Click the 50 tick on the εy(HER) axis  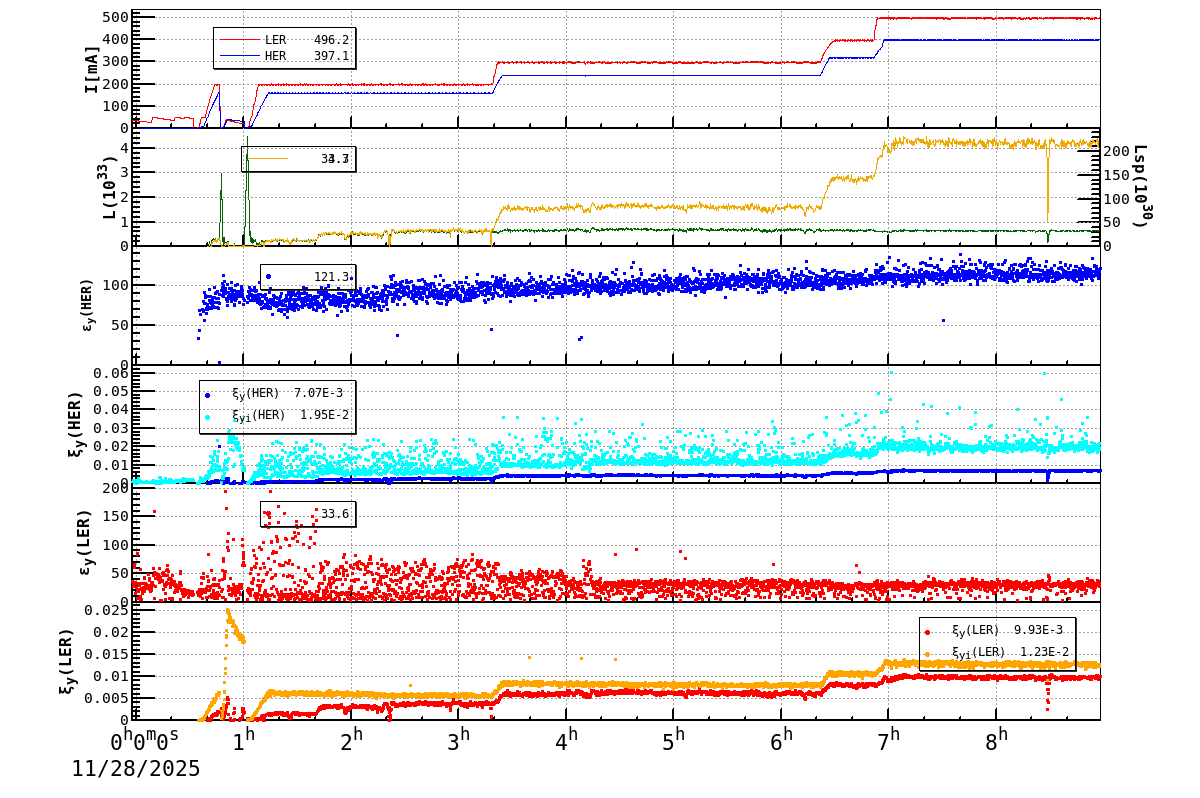[120, 325]
